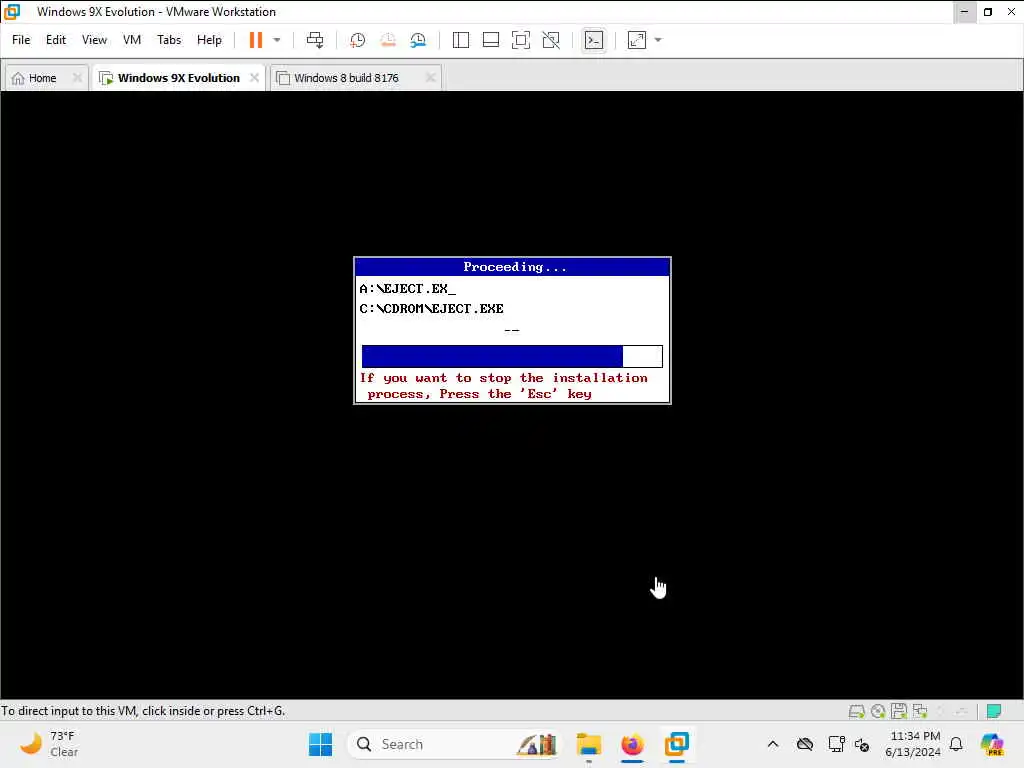Open the weather widget showing 73°F

[49, 744]
